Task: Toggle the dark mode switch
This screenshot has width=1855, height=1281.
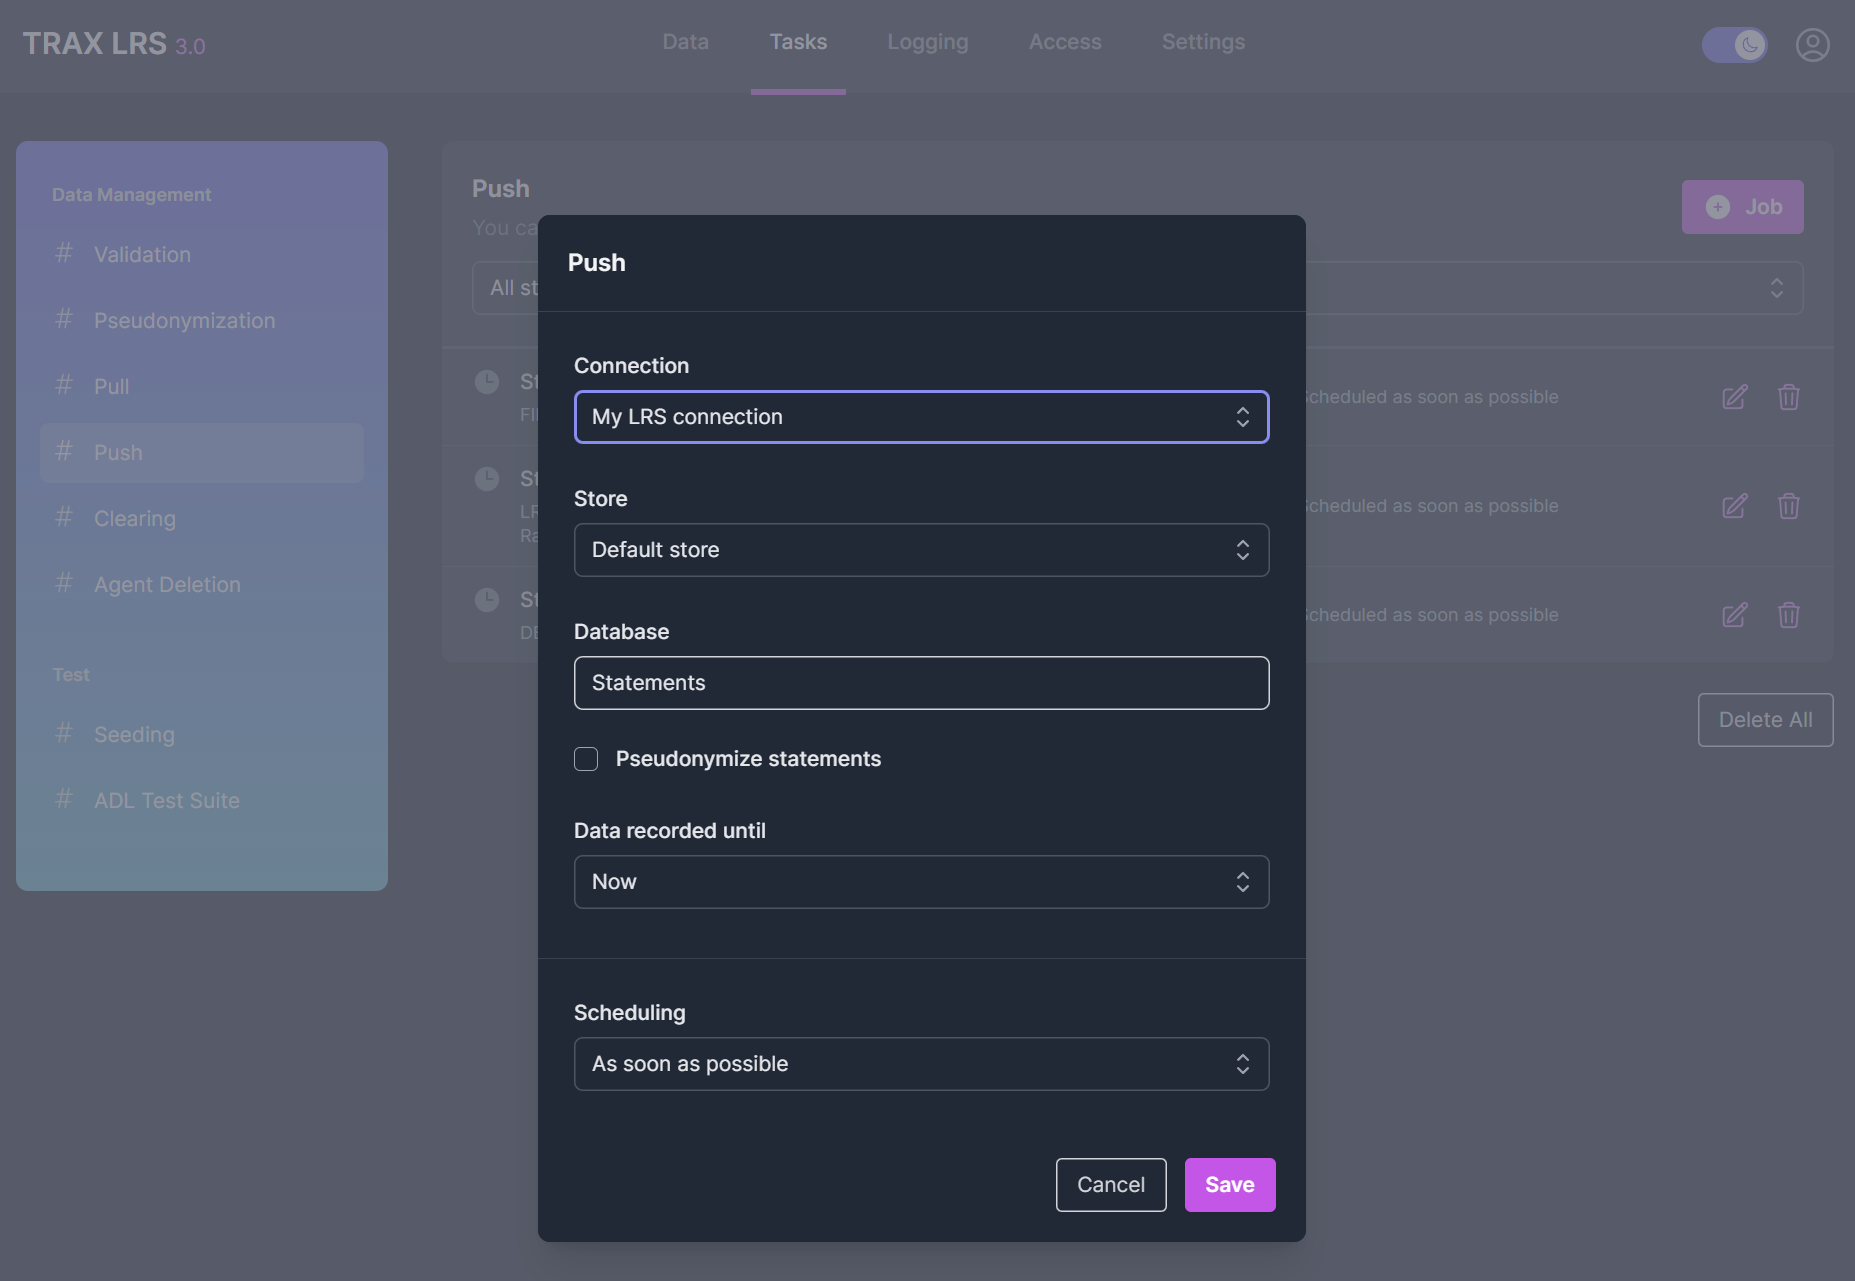Action: point(1734,45)
